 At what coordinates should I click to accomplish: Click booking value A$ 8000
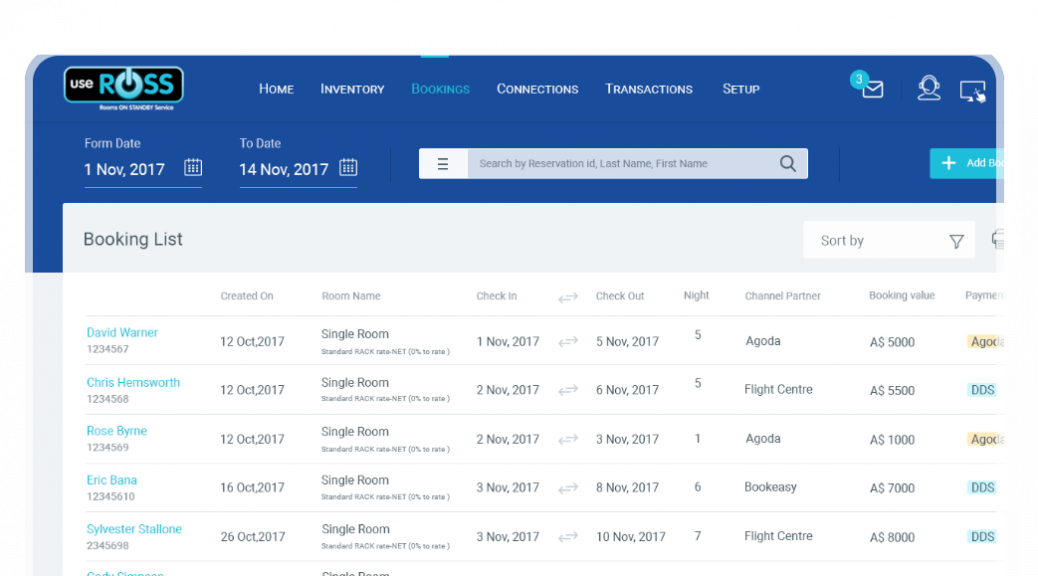892,537
